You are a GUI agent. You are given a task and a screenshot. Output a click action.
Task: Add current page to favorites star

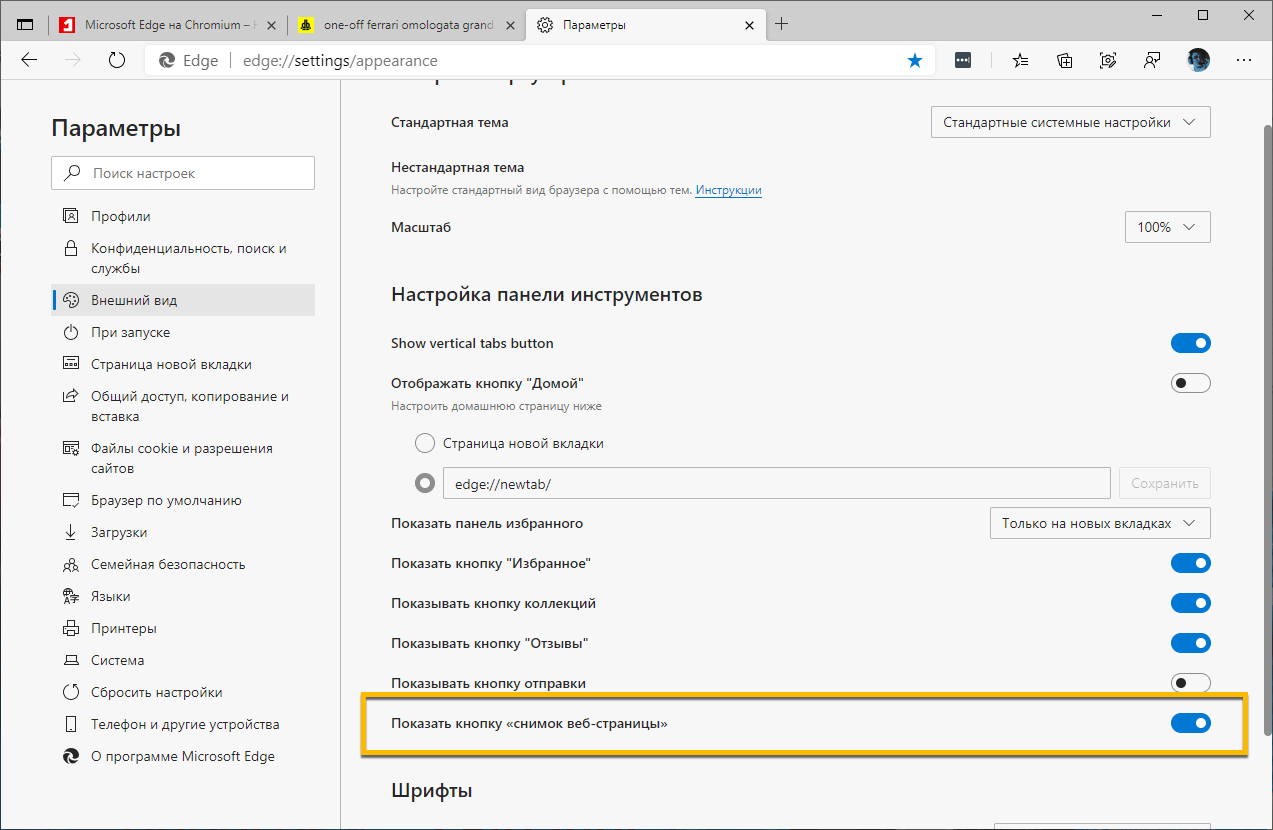coord(914,60)
